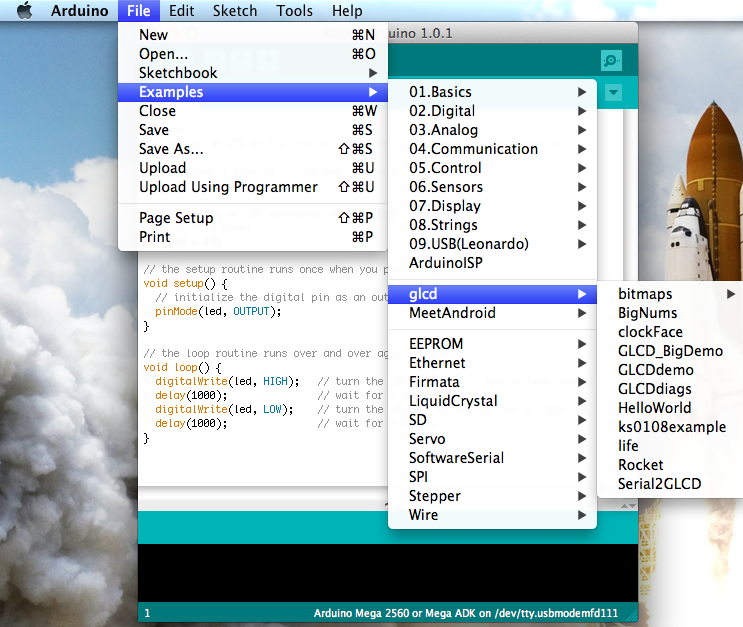This screenshot has width=743, height=627.
Task: Choose Print in File menu
Action: click(x=253, y=236)
